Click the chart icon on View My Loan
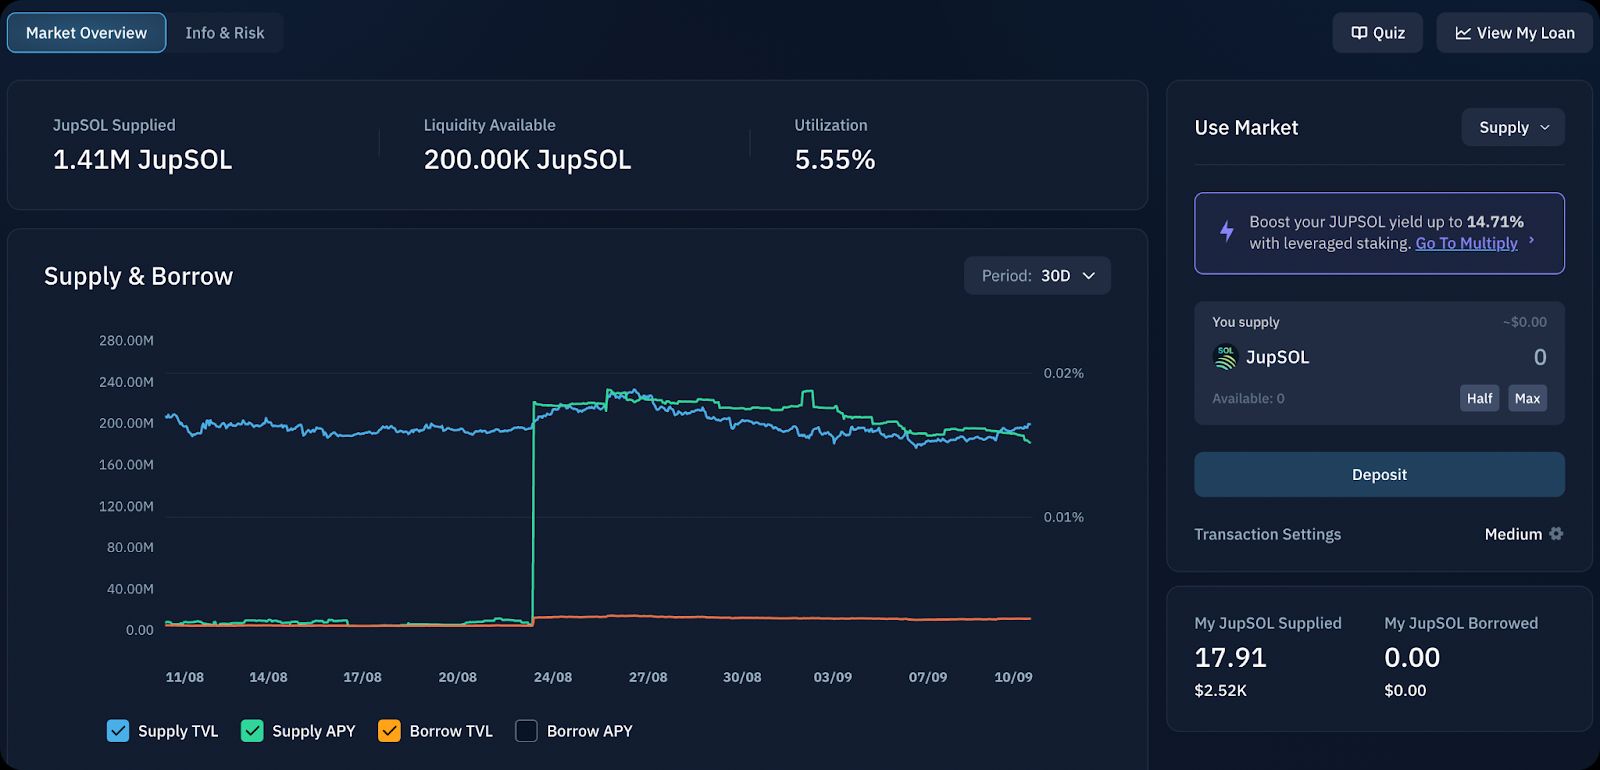 [1463, 33]
